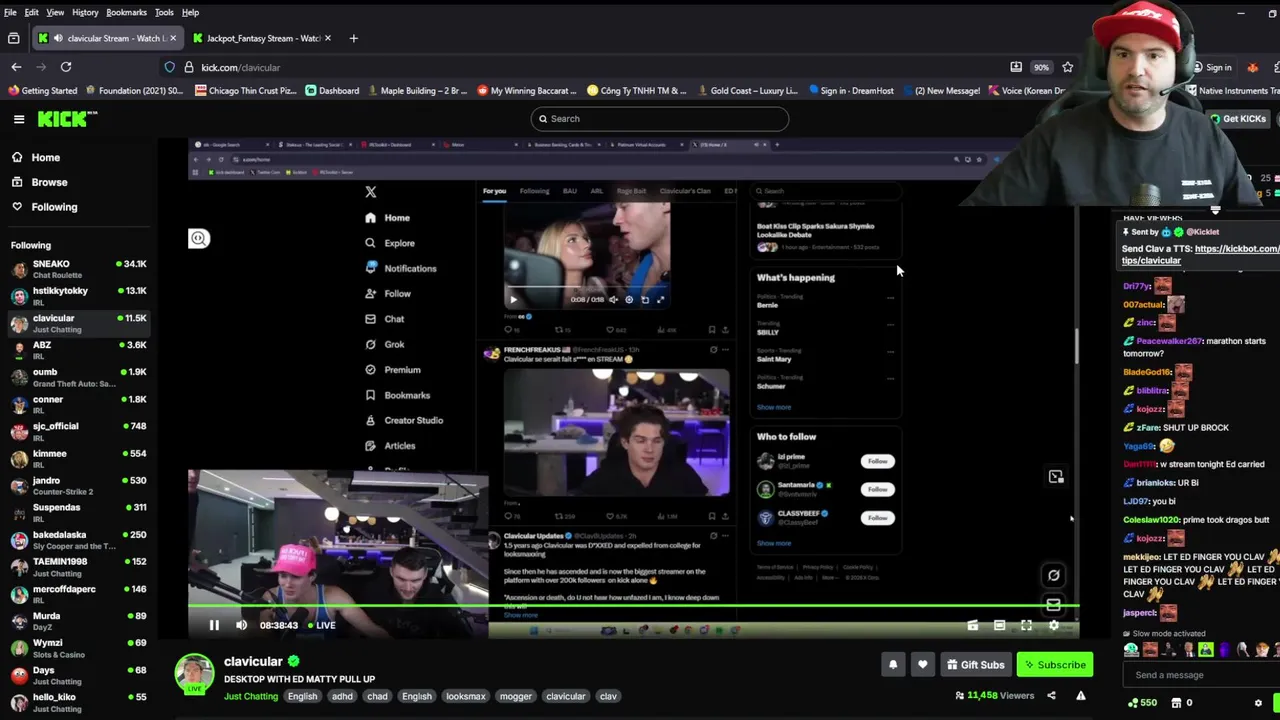Open SNEAKO channel in sidebar

[x=78, y=270]
